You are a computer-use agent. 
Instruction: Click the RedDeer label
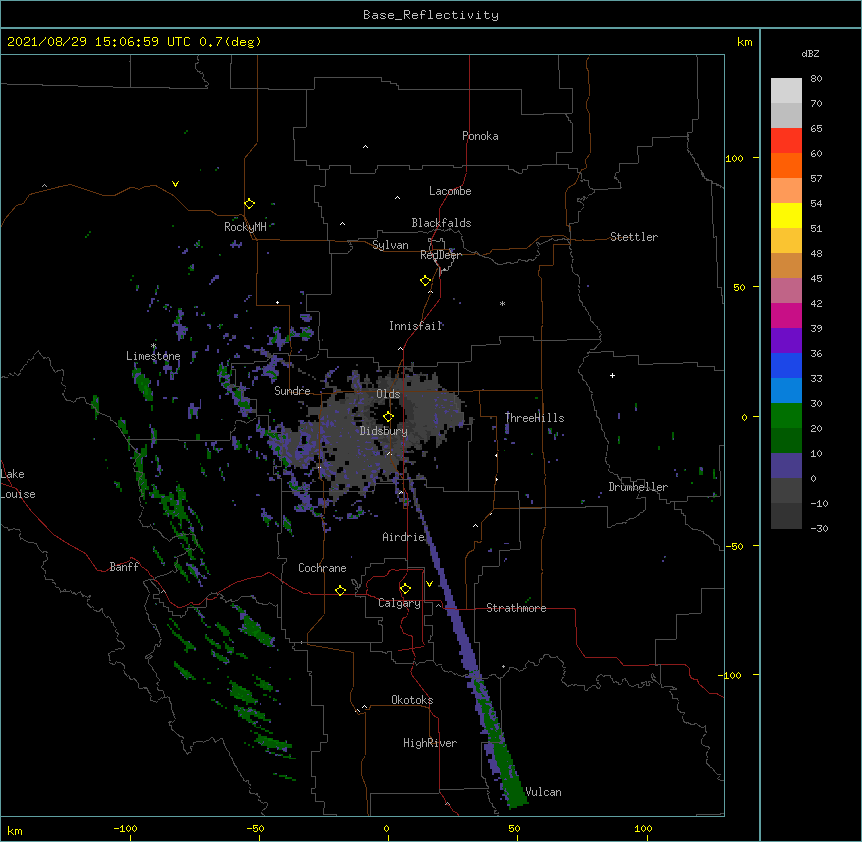(441, 255)
